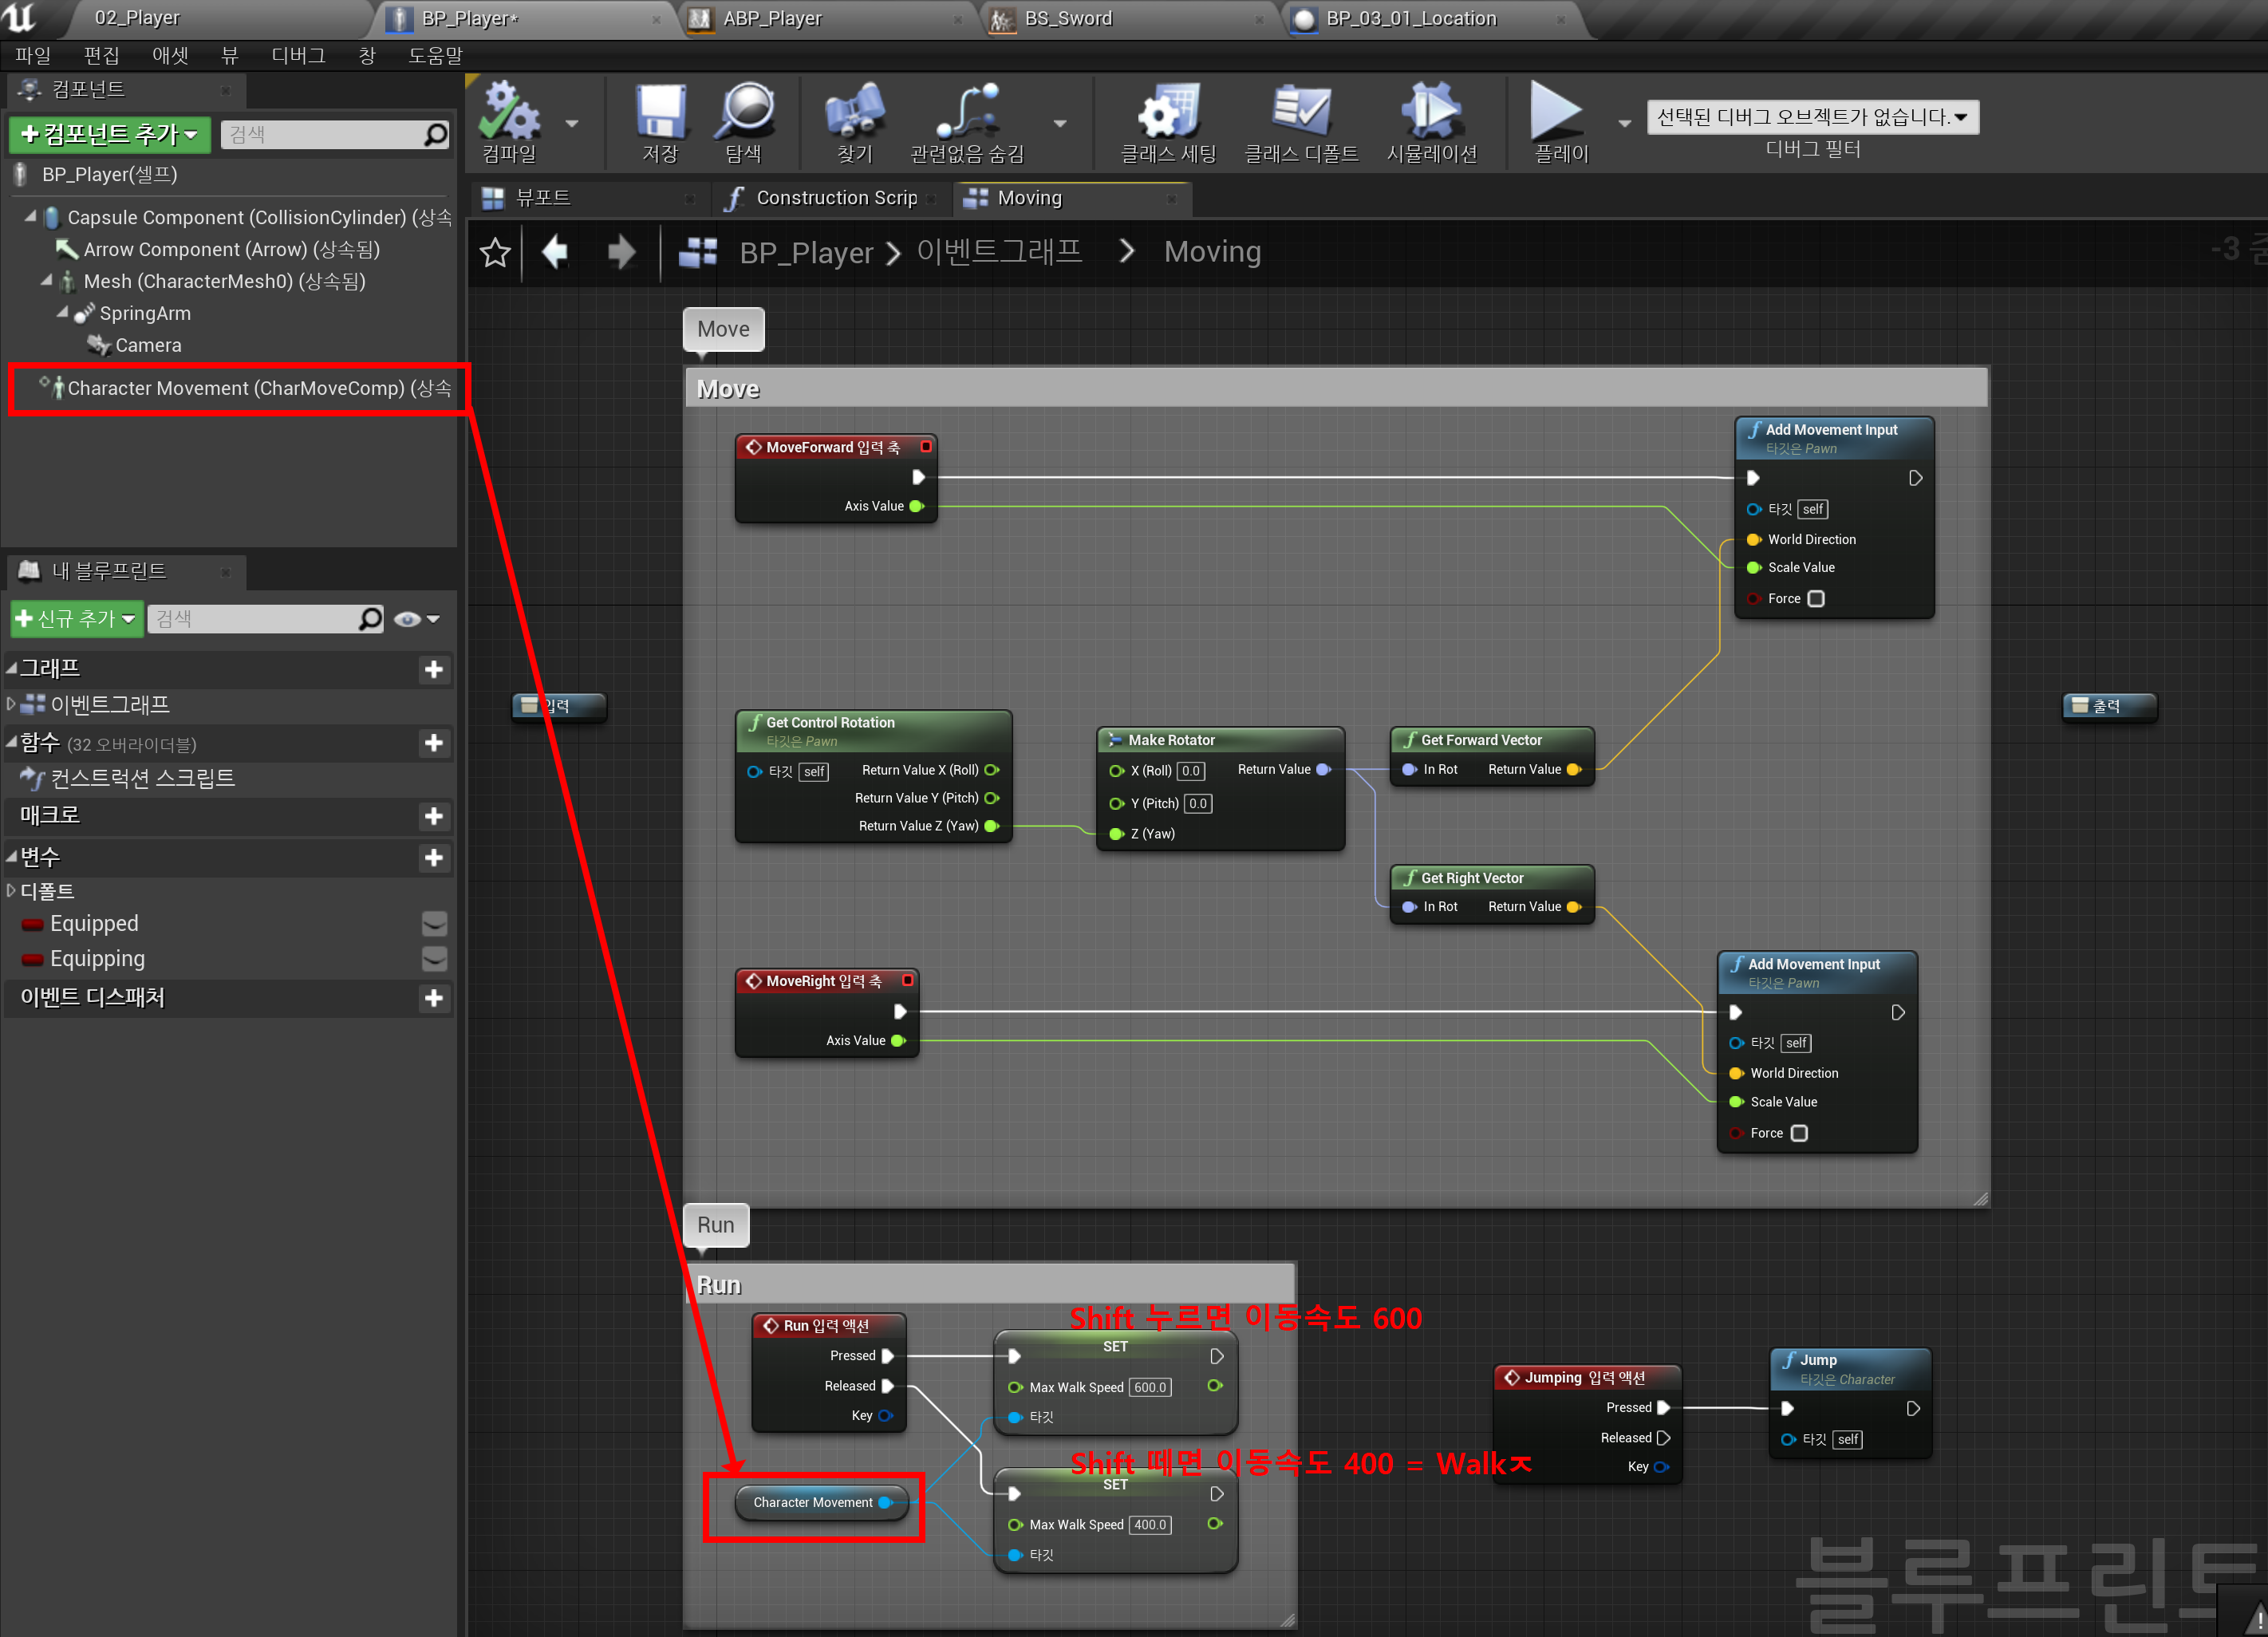Viewport: 2268px width, 1637px height.
Task: Click the Compile toolbar icon
Action: coord(509,113)
